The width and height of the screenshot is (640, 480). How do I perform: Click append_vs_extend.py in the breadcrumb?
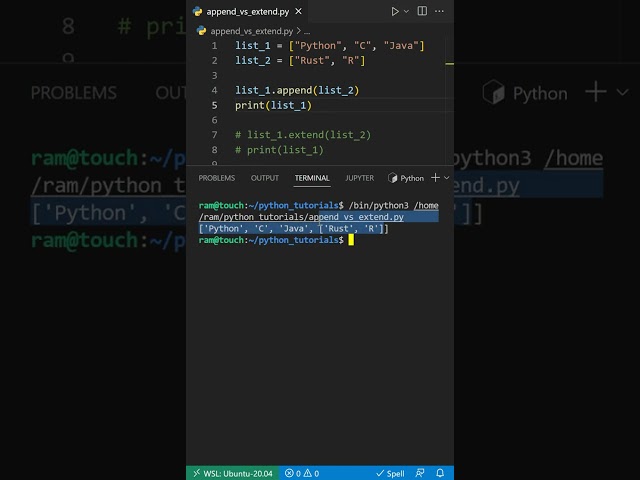251,31
